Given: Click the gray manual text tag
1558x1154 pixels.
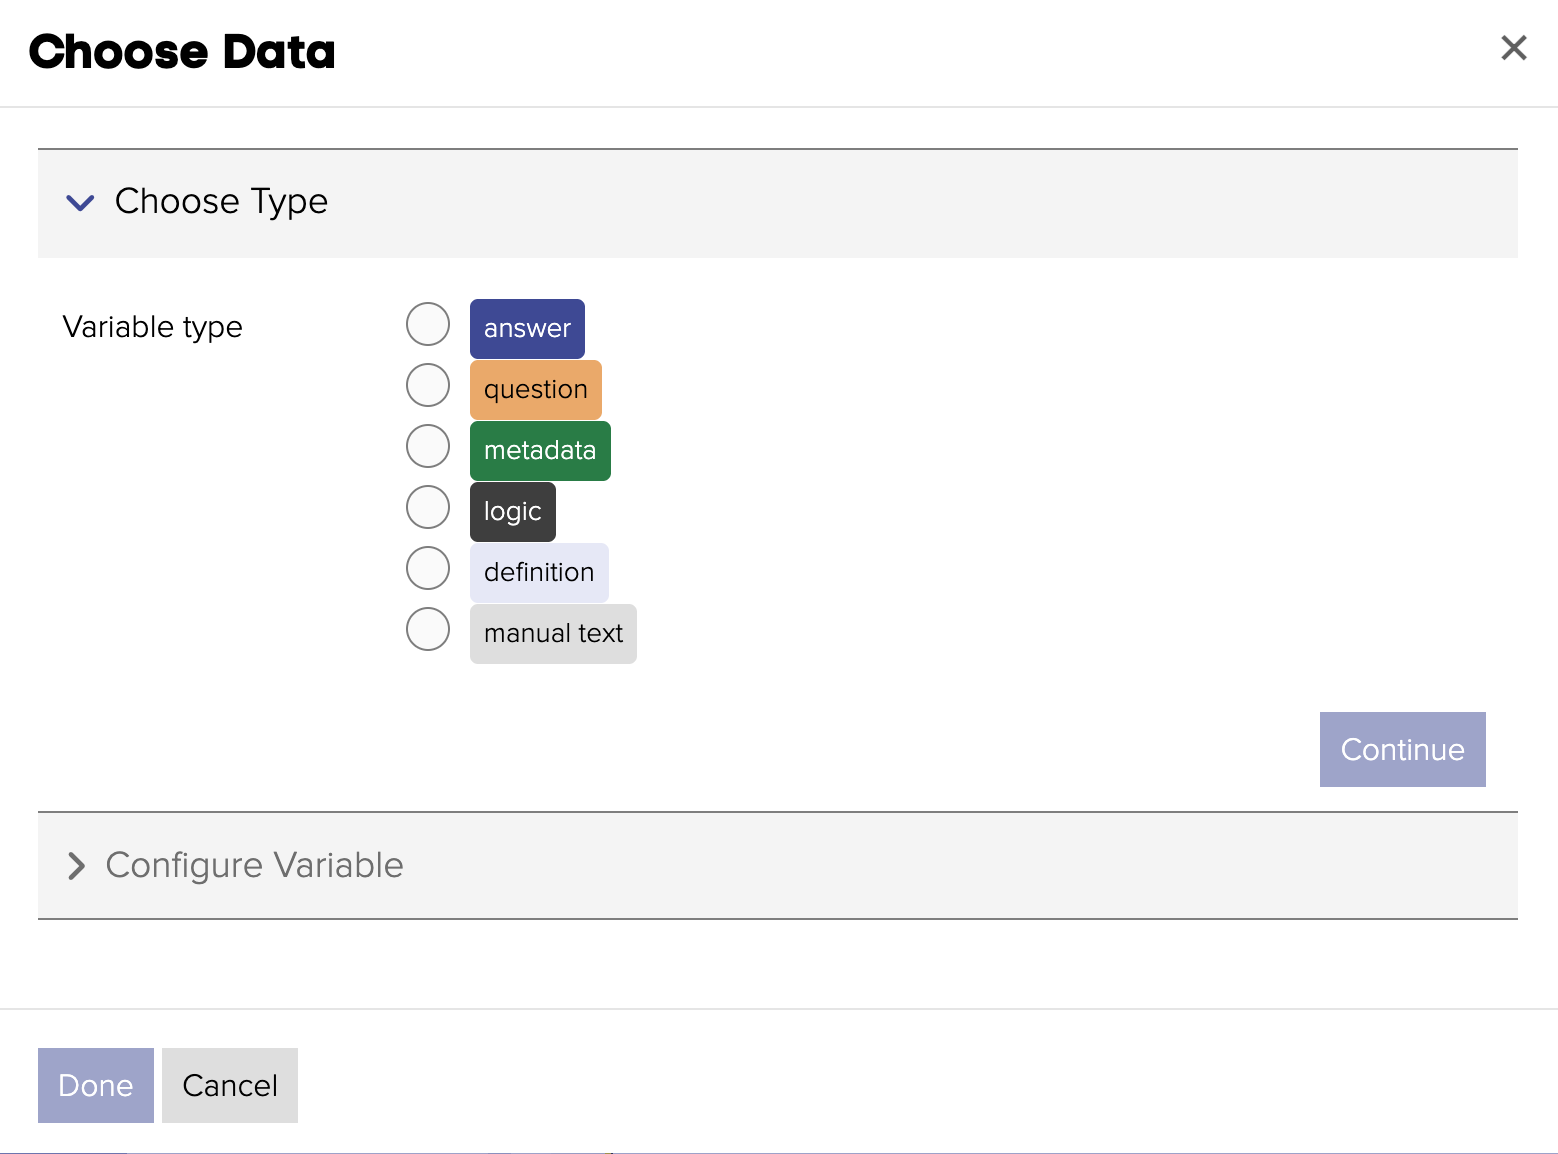Looking at the screenshot, I should pyautogui.click(x=553, y=634).
